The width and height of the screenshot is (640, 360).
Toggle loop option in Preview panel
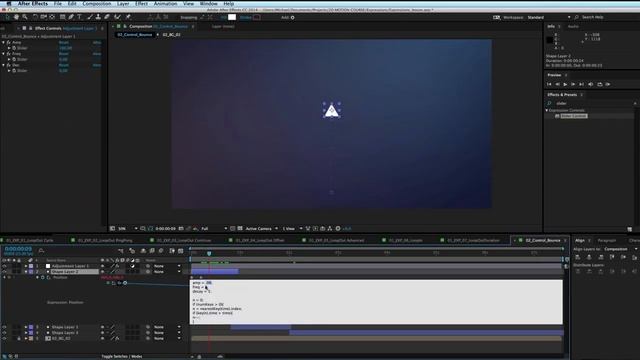point(600,84)
